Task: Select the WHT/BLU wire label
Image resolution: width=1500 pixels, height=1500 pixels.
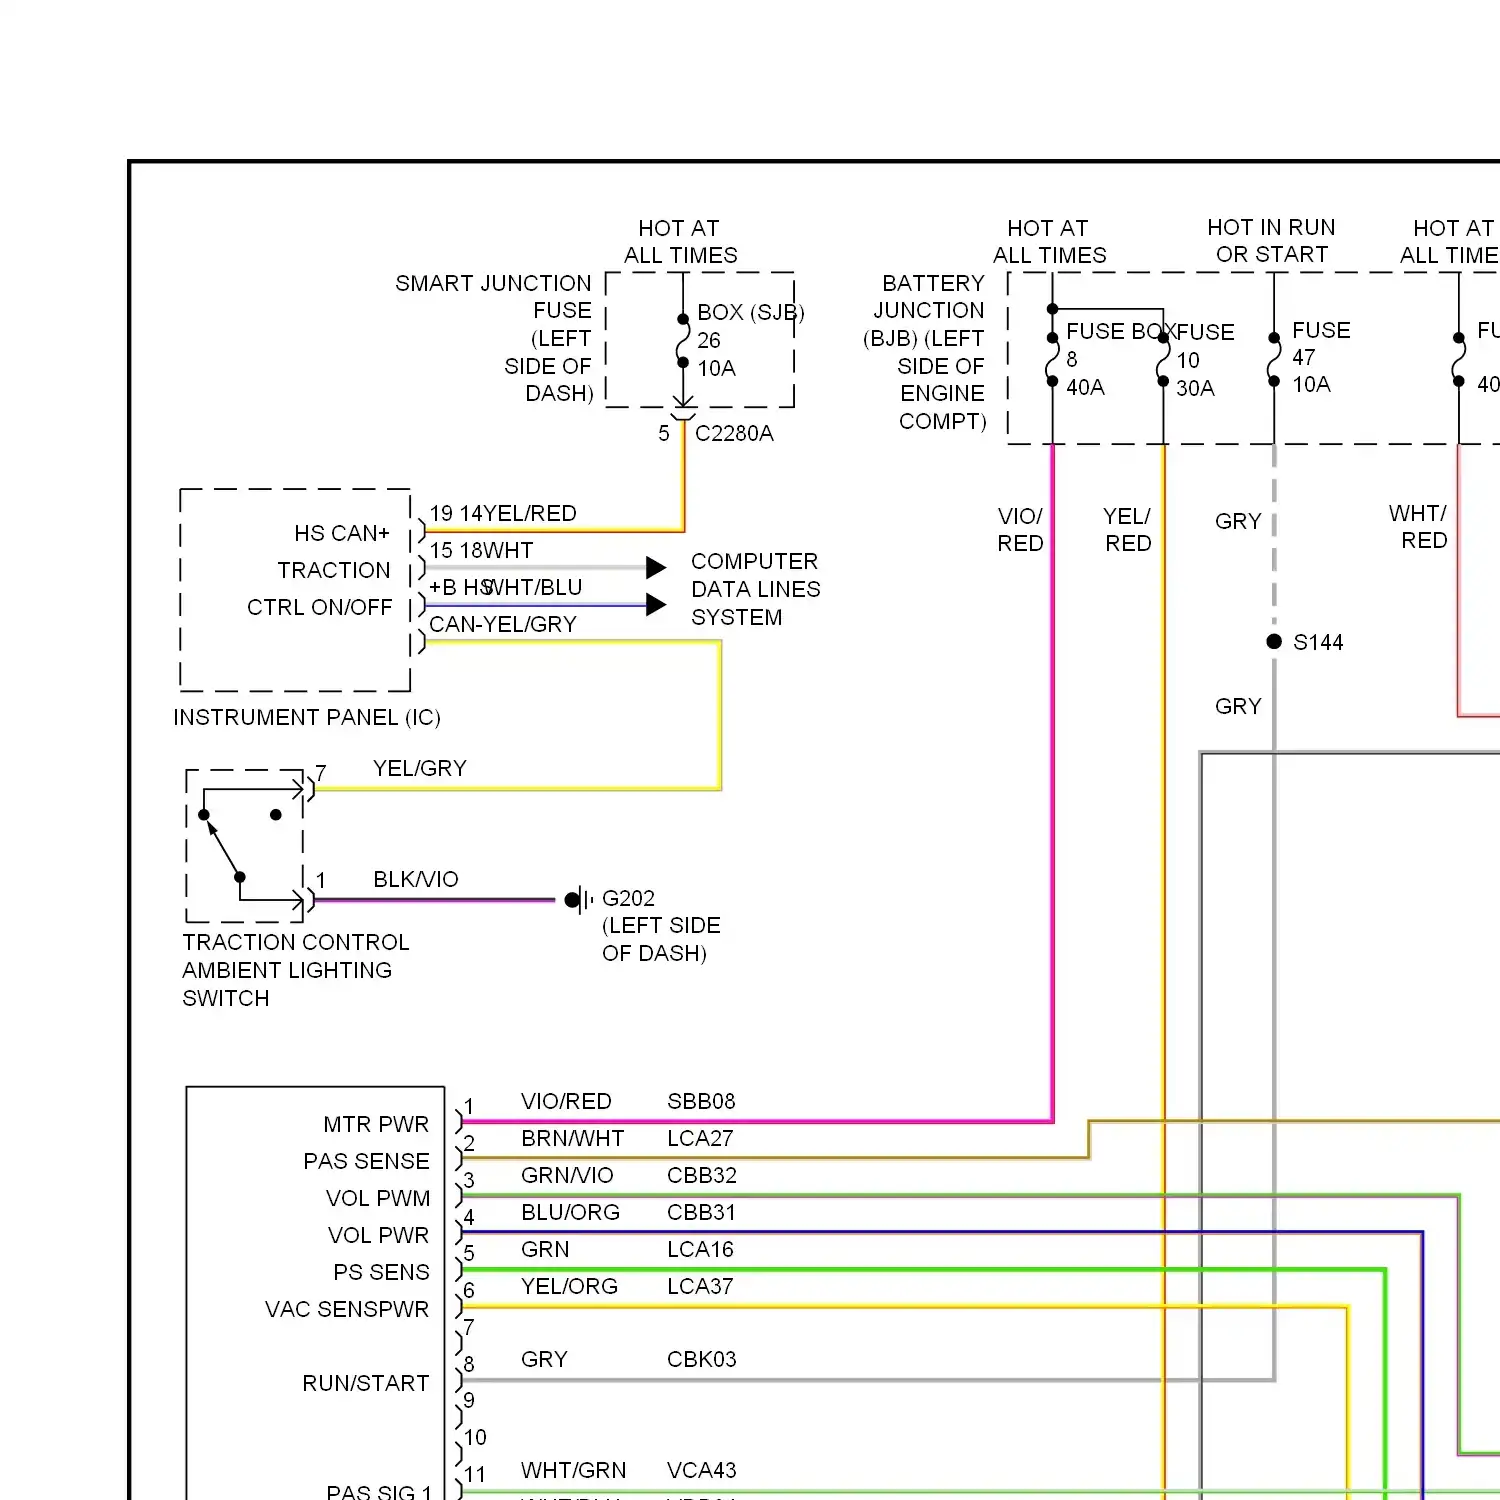Action: pyautogui.click(x=533, y=587)
